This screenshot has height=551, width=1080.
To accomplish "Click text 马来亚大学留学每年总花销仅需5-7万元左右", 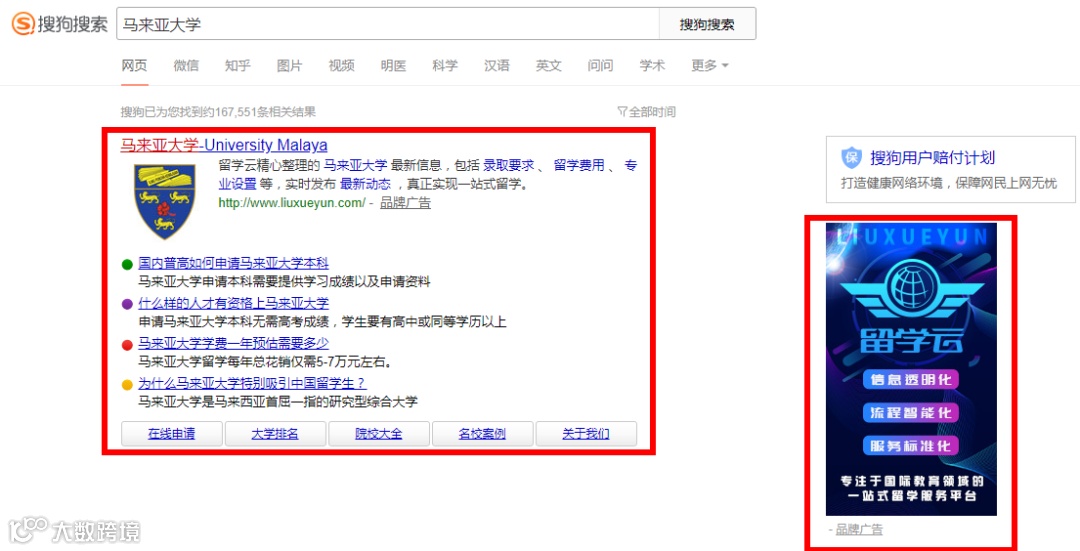I will click(266, 362).
